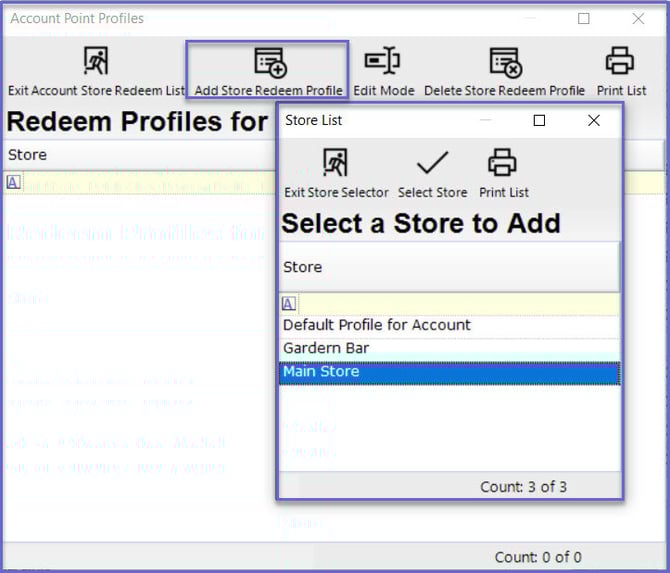Screen dimensions: 670x573
Task: Click the Store column header in Store List
Action: 448,267
